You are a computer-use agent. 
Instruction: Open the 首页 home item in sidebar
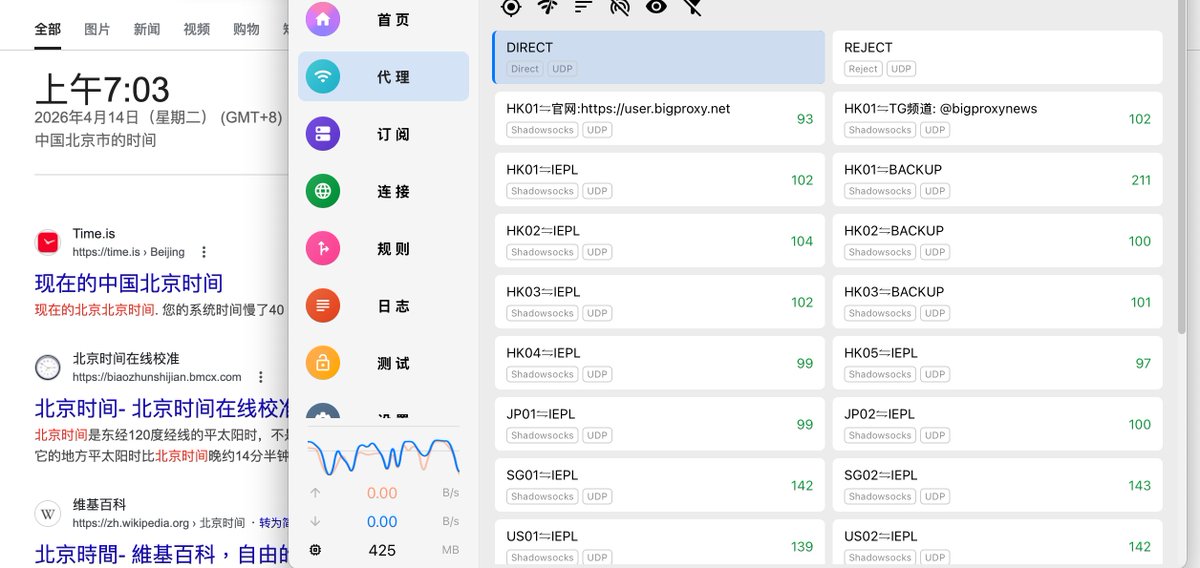click(383, 19)
